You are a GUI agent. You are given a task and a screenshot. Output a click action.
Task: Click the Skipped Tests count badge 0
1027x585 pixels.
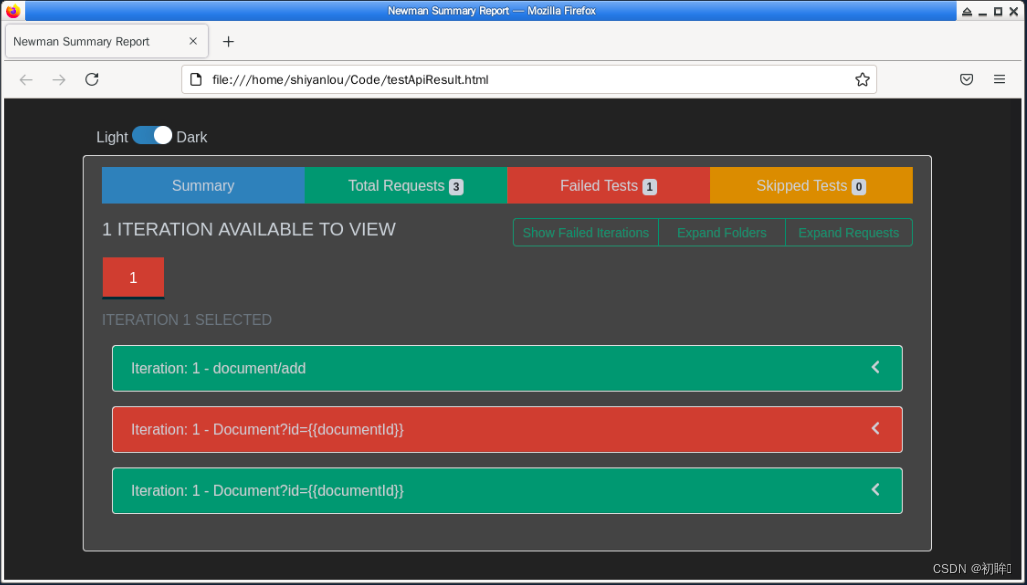pos(859,187)
